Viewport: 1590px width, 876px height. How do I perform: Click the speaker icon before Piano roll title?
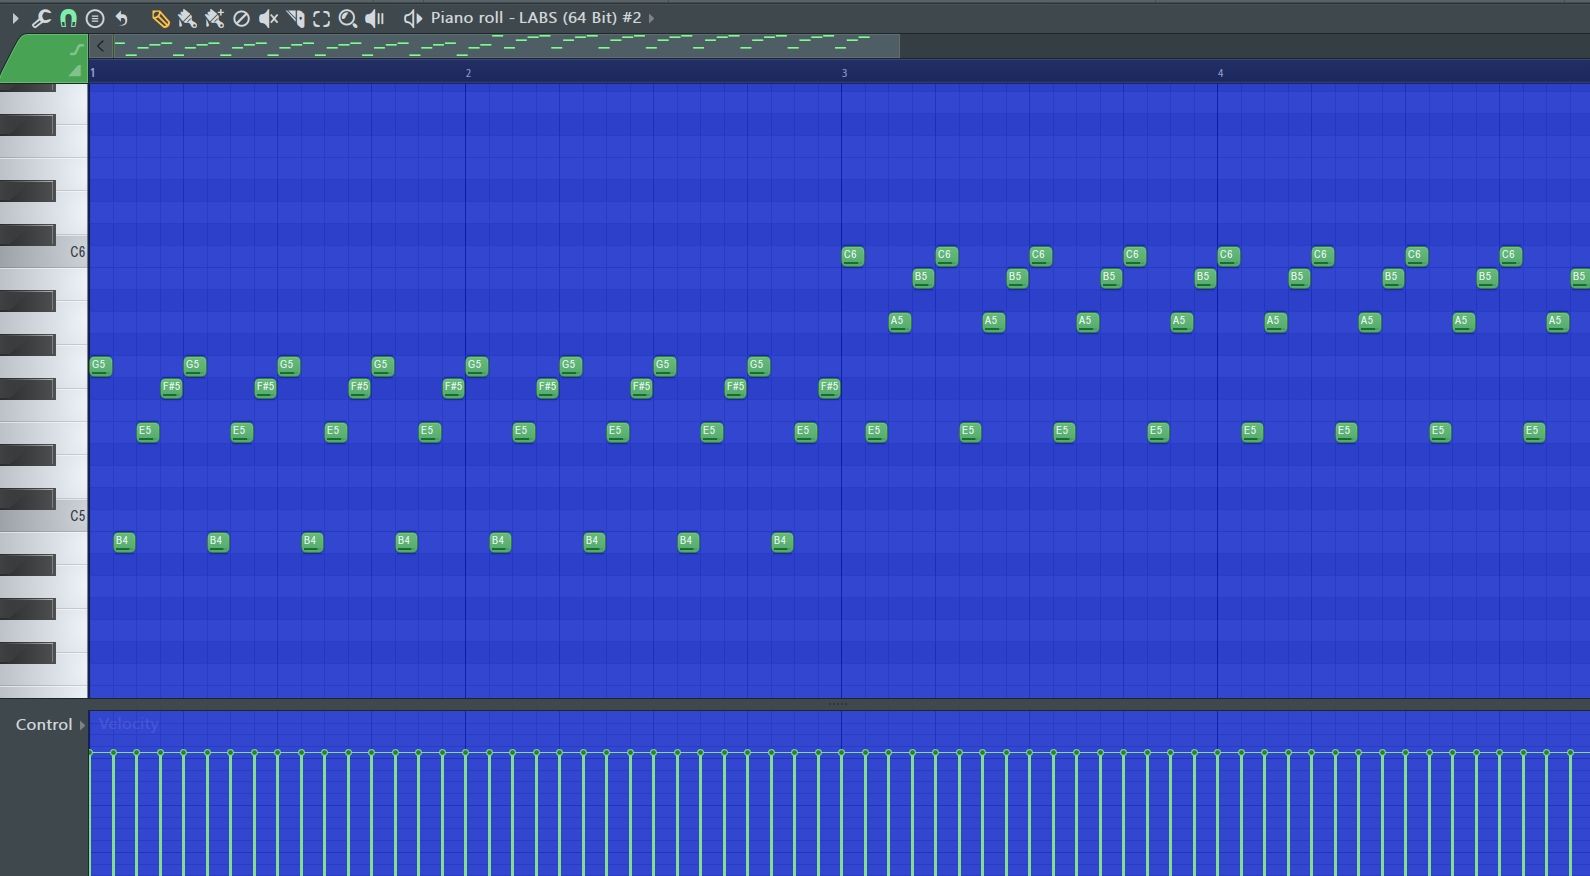click(x=412, y=18)
